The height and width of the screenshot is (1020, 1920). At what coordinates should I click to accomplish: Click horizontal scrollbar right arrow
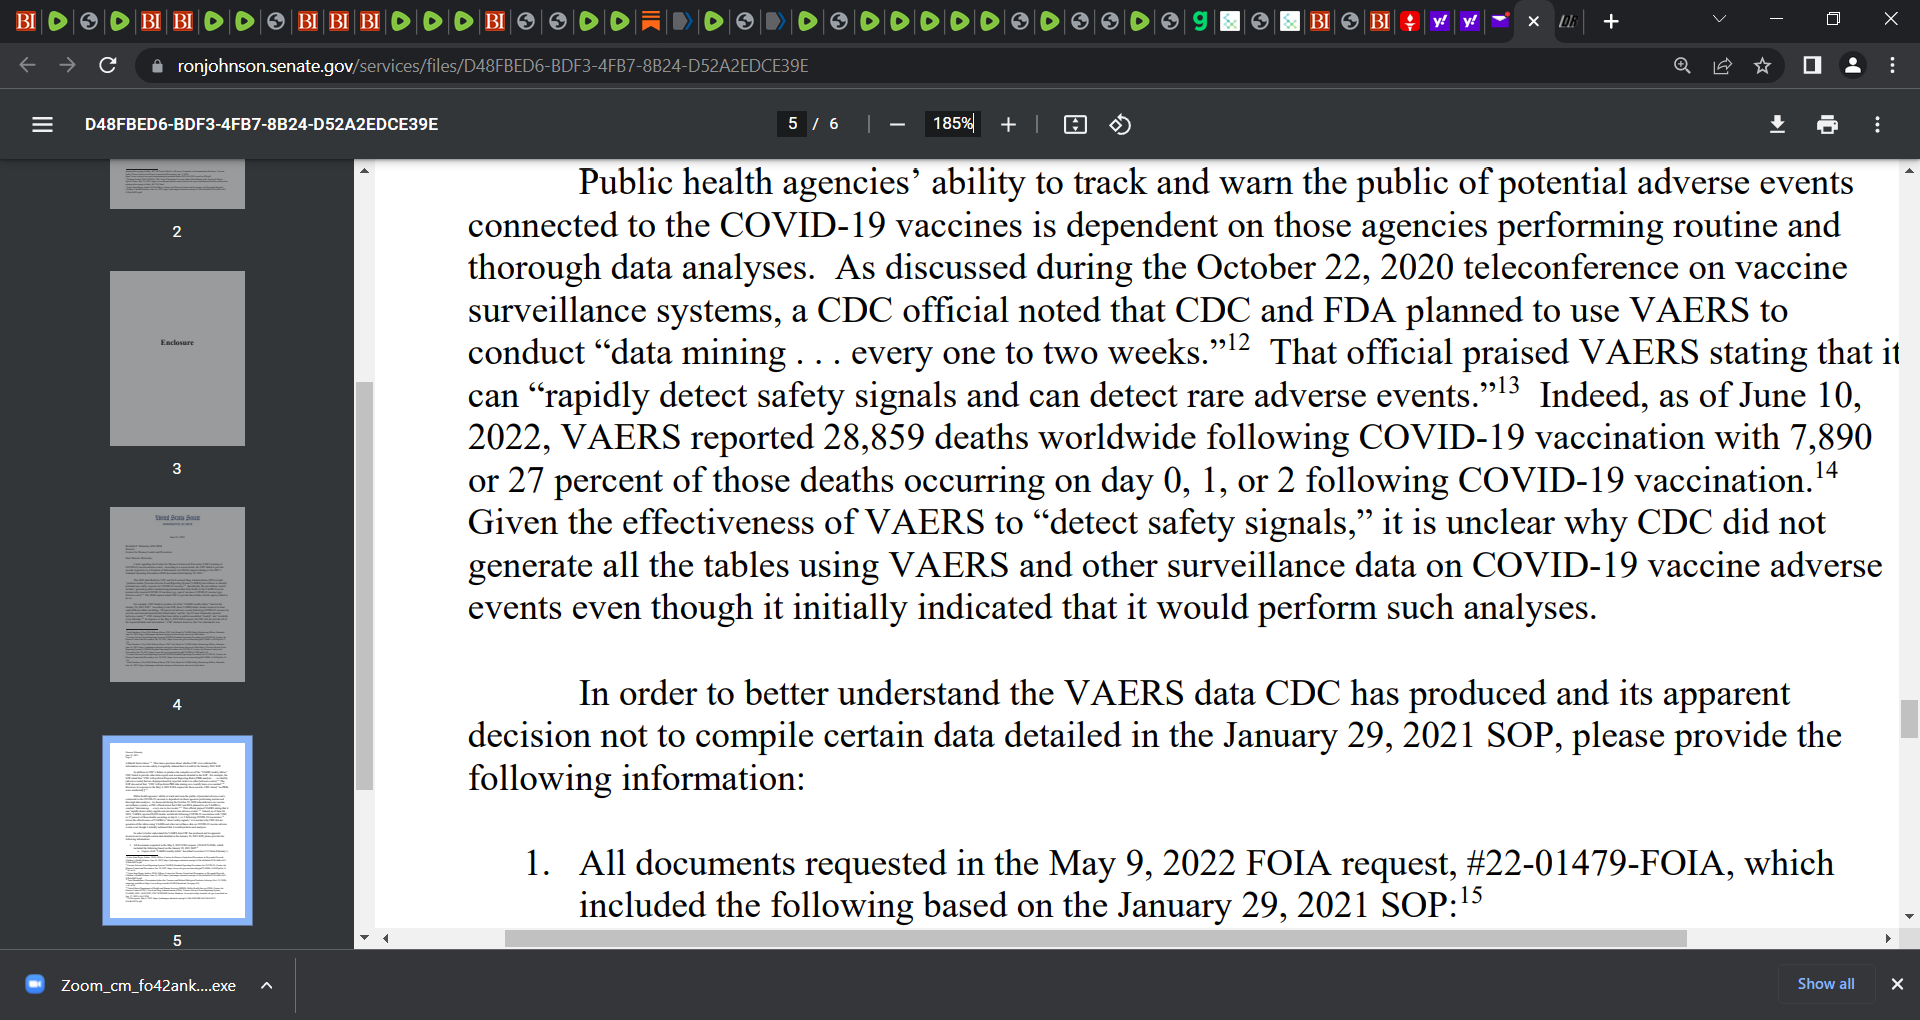coord(1887,939)
